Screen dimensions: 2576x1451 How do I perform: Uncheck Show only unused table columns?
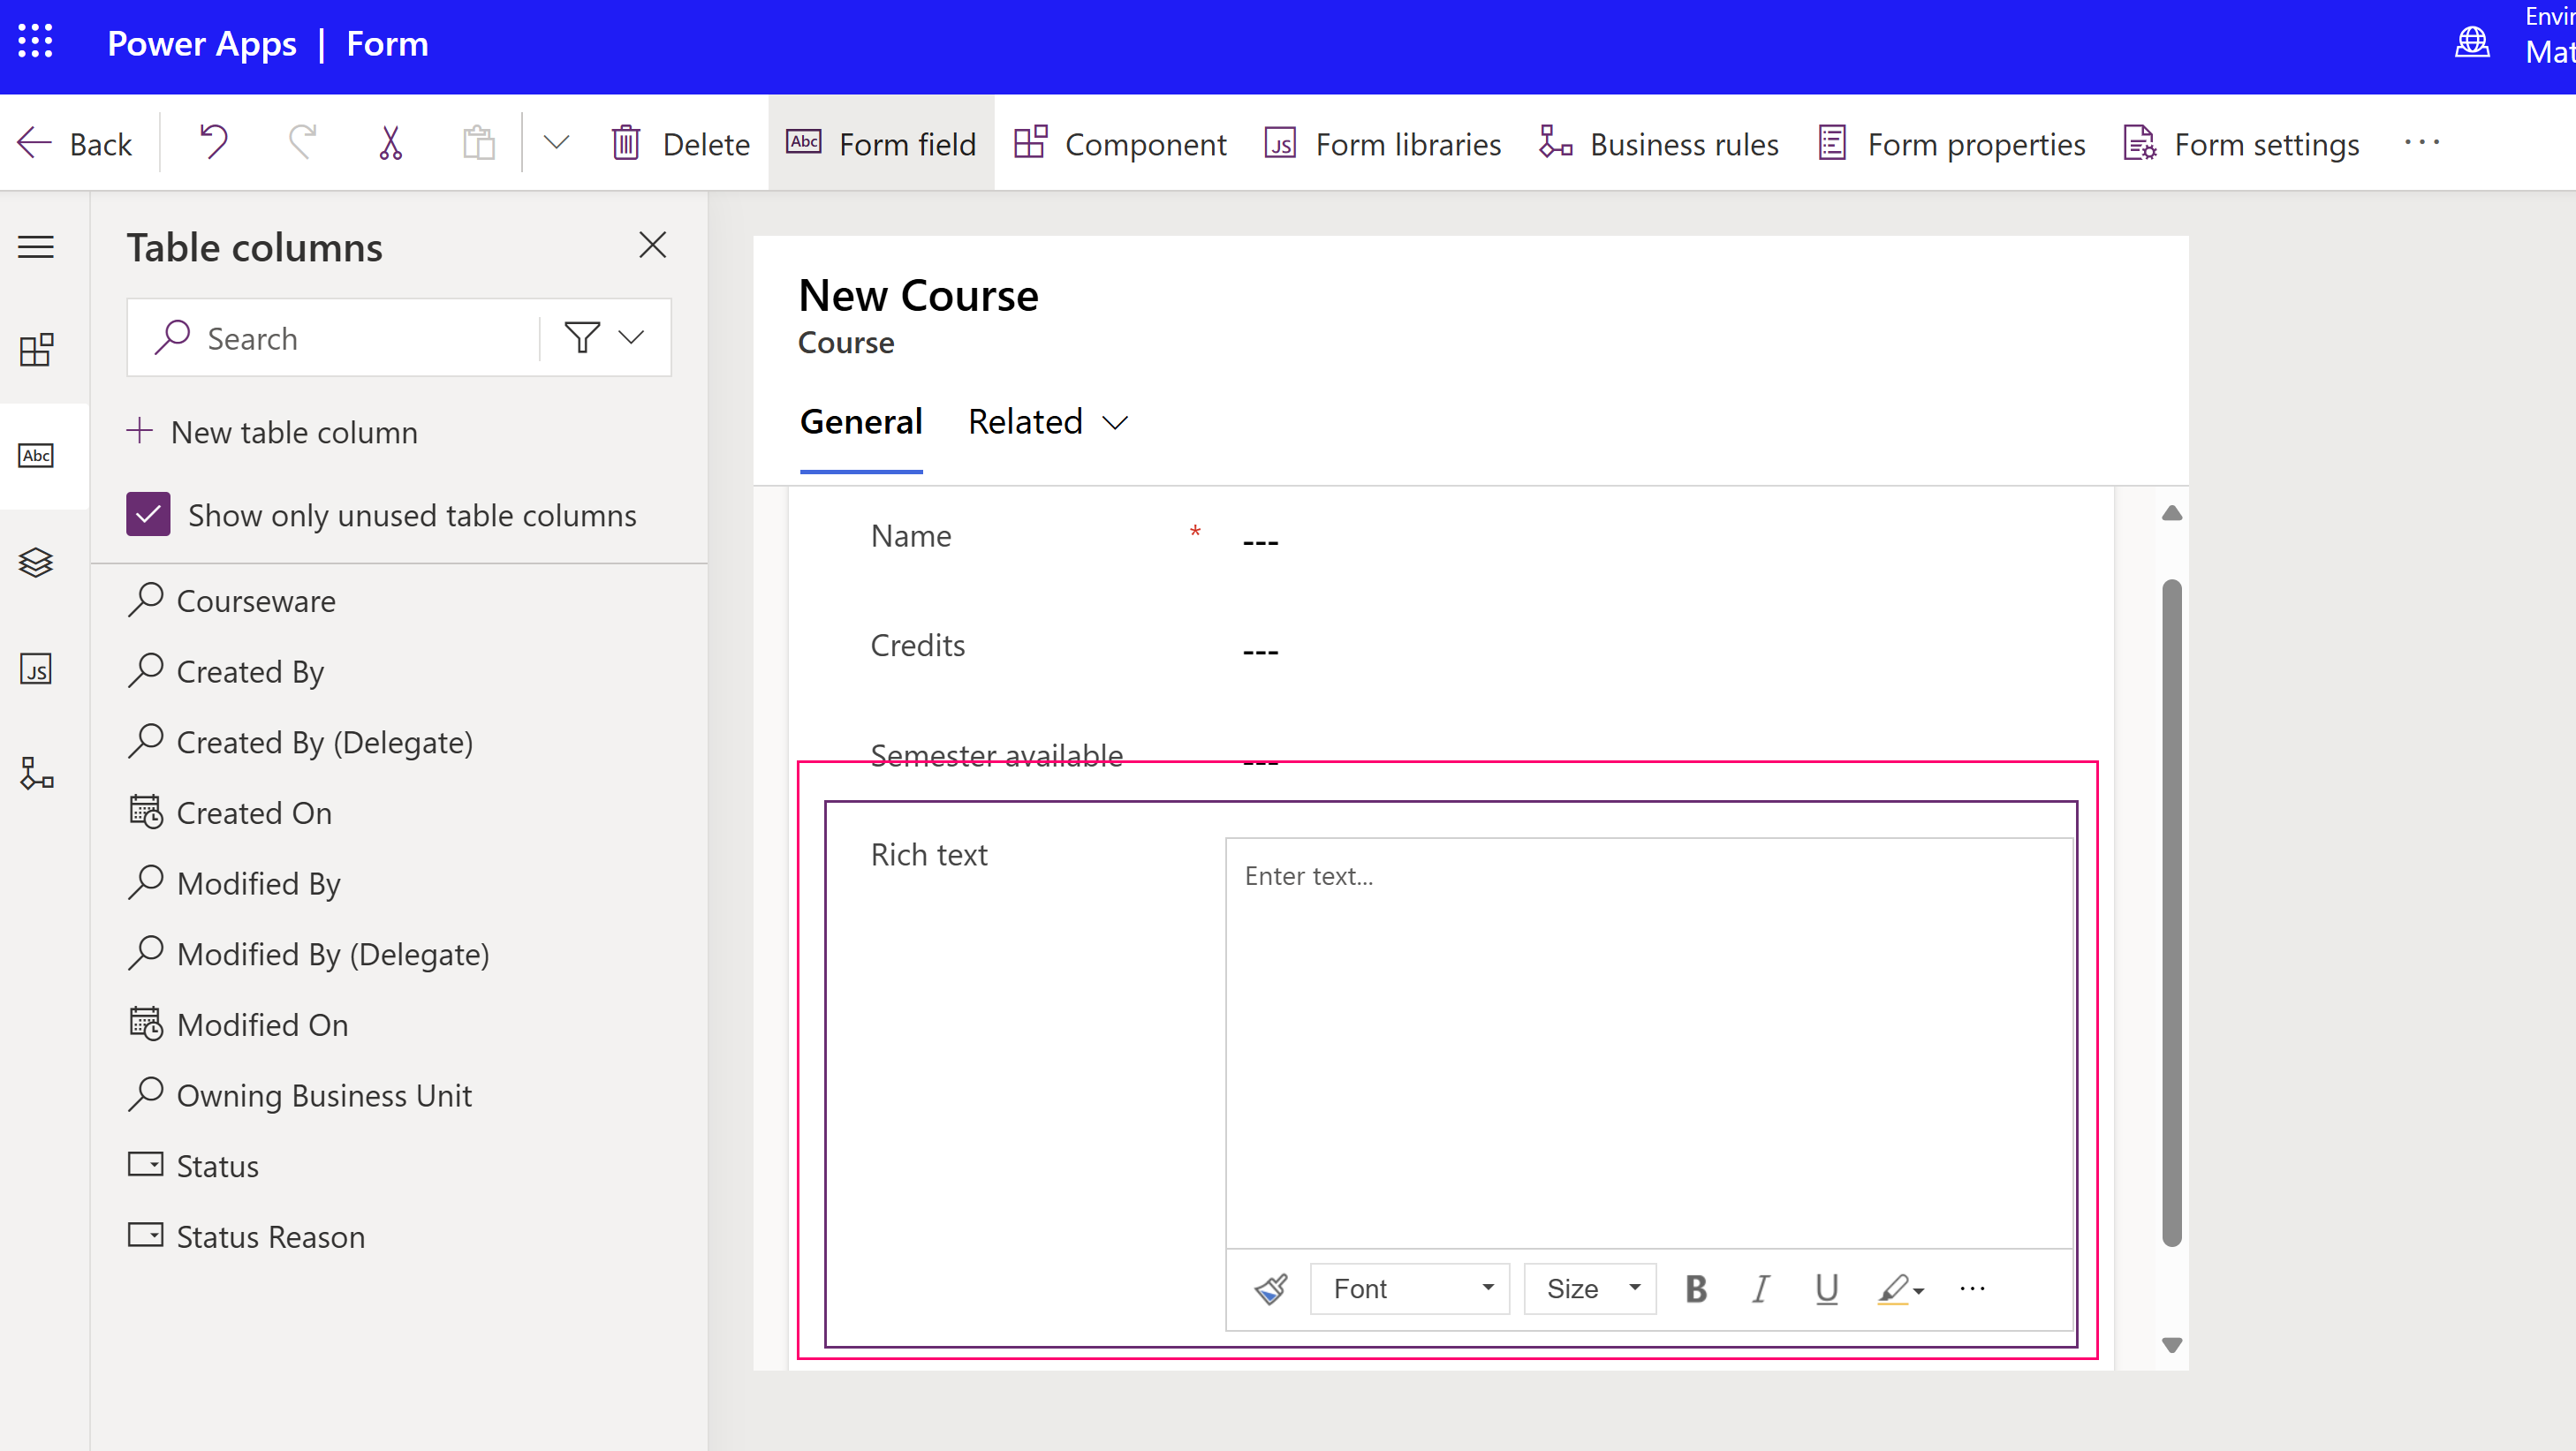[148, 514]
